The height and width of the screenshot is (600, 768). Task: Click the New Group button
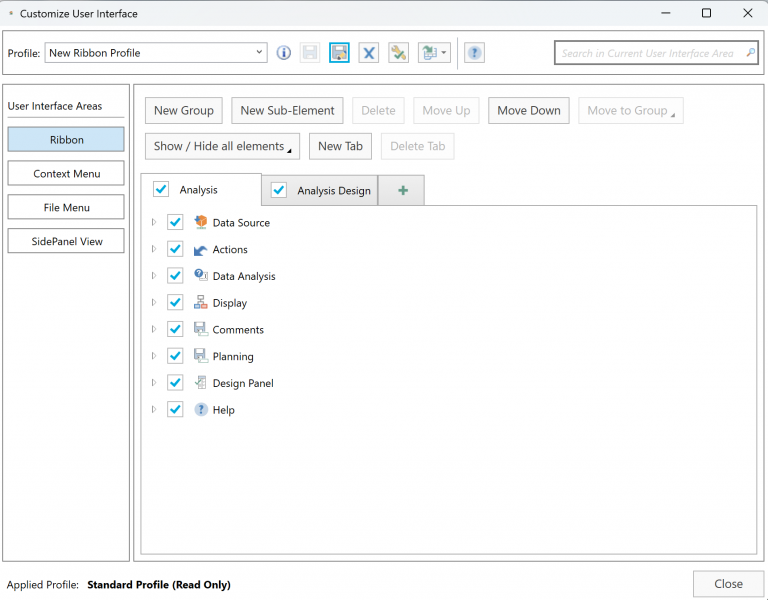184,111
